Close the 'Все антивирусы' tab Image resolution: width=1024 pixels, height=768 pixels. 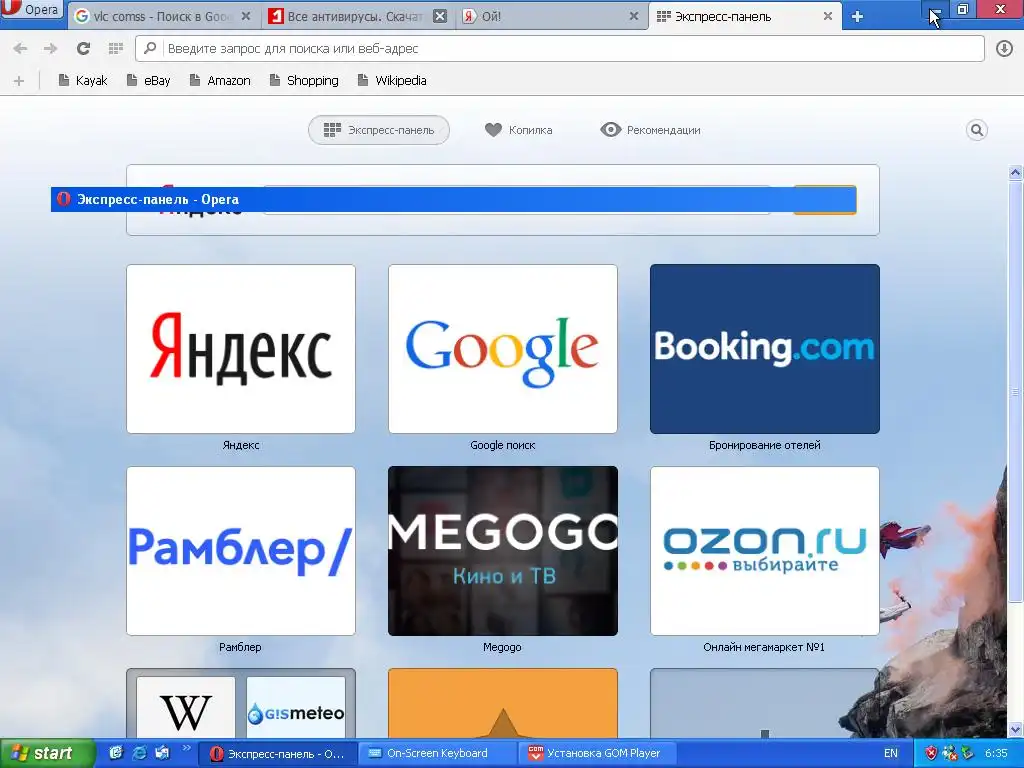441,16
